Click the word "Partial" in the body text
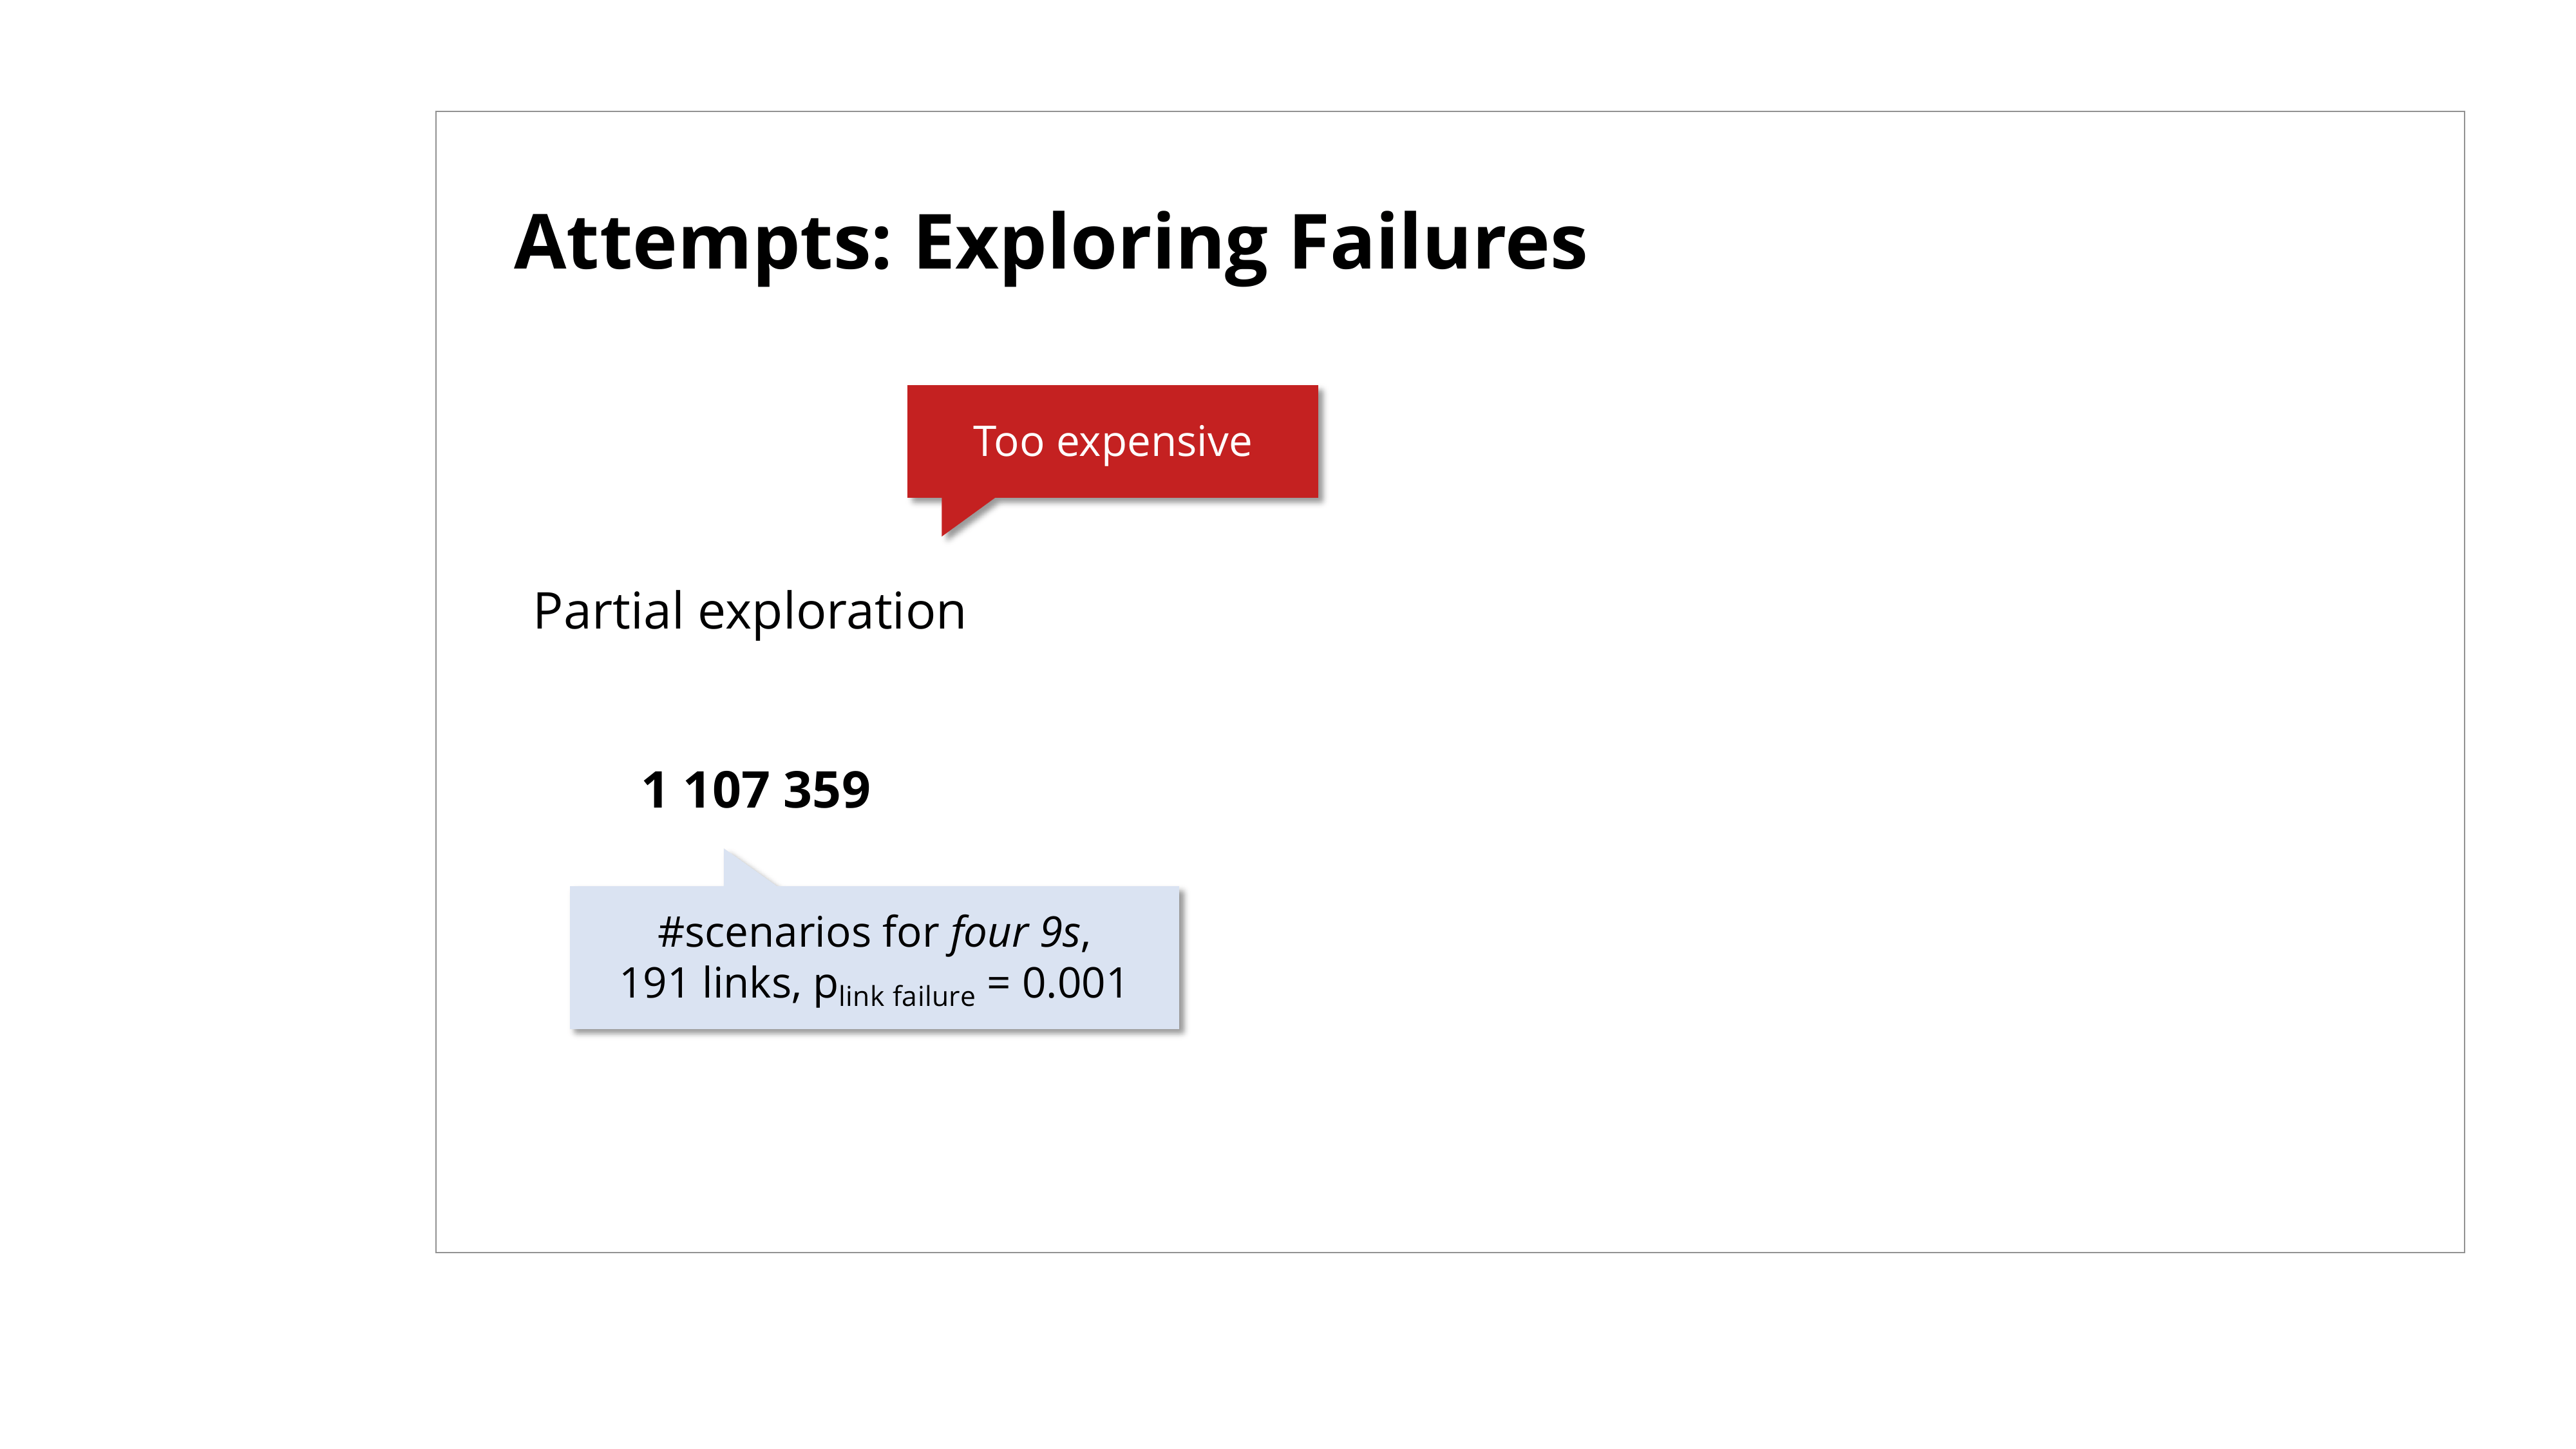 pyautogui.click(x=608, y=611)
